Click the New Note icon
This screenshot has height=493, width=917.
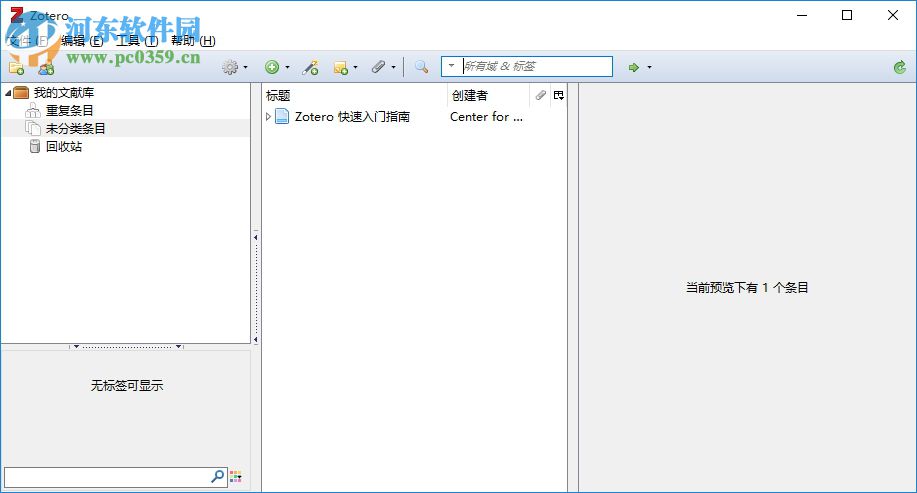tap(340, 68)
